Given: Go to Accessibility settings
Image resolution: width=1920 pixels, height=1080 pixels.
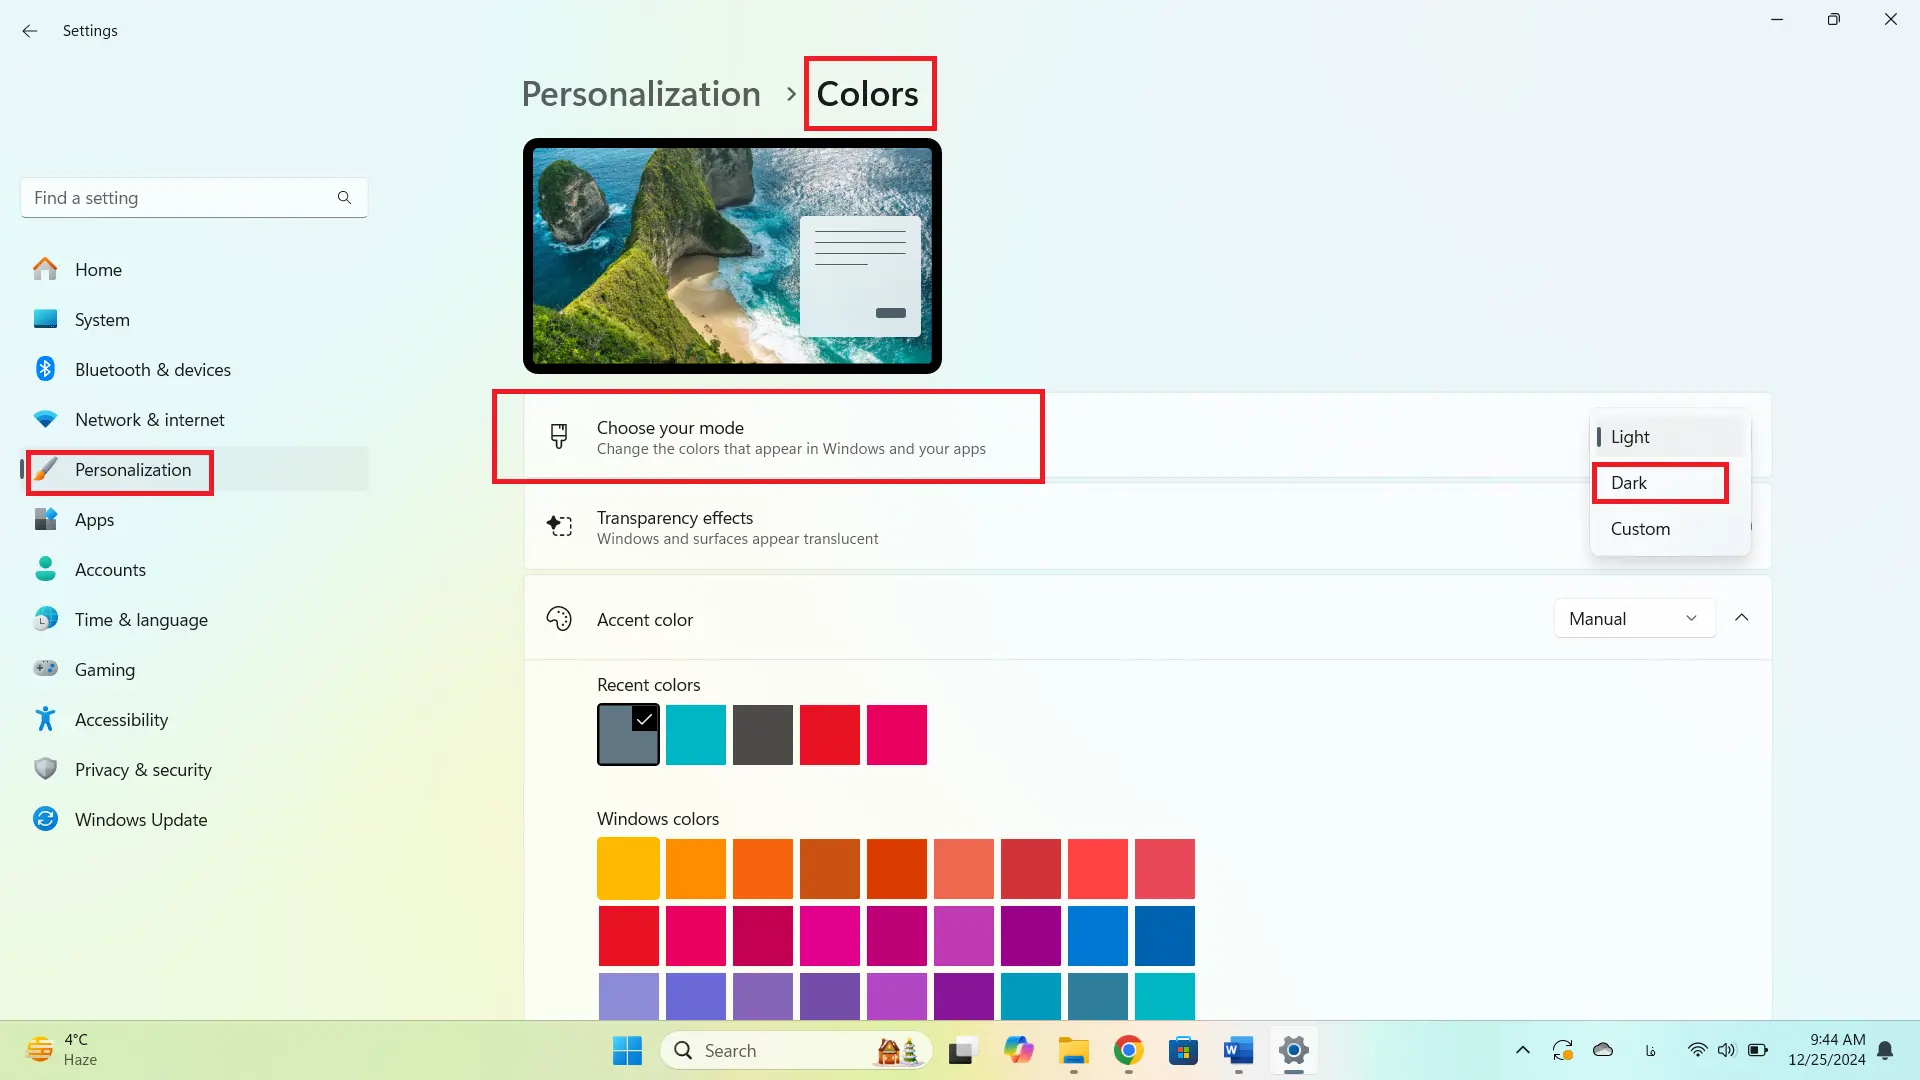Looking at the screenshot, I should tap(121, 720).
